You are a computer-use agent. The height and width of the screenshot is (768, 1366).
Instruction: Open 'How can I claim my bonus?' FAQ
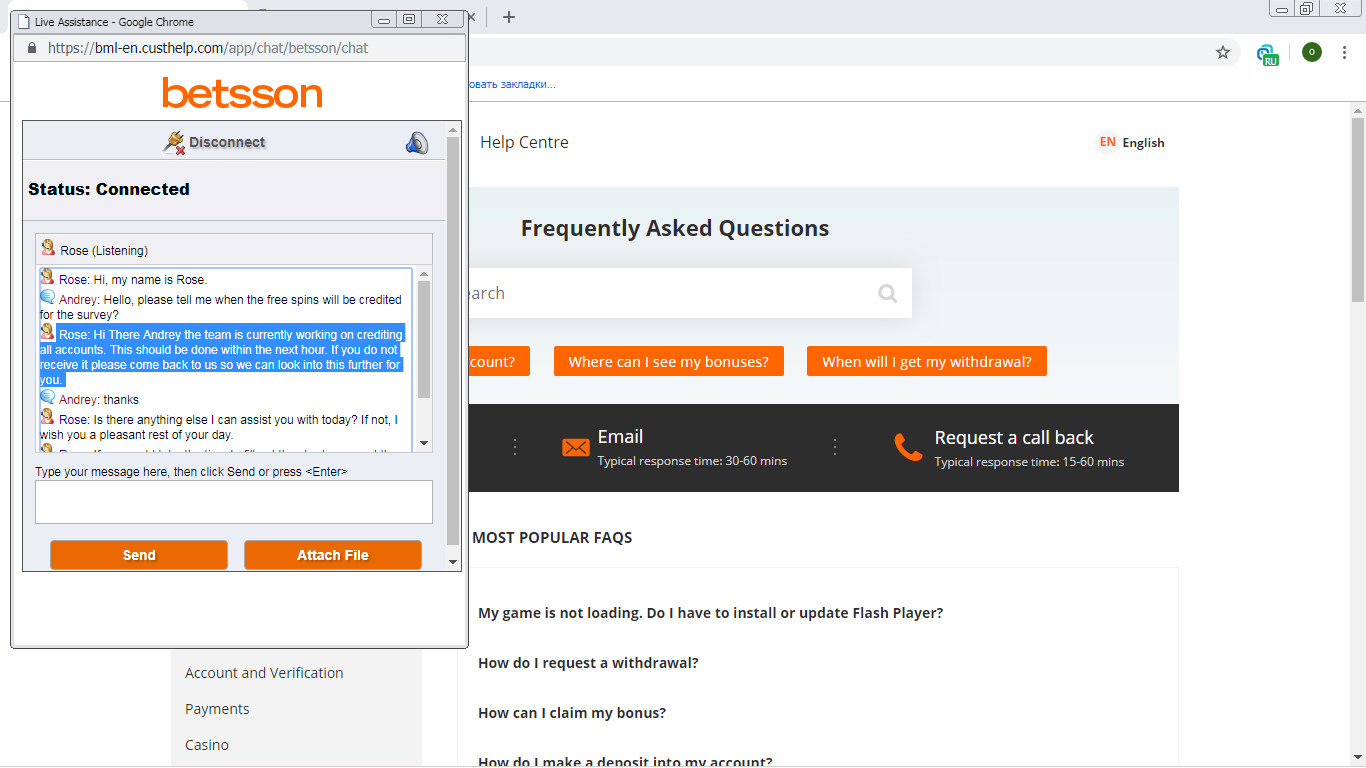tap(572, 713)
